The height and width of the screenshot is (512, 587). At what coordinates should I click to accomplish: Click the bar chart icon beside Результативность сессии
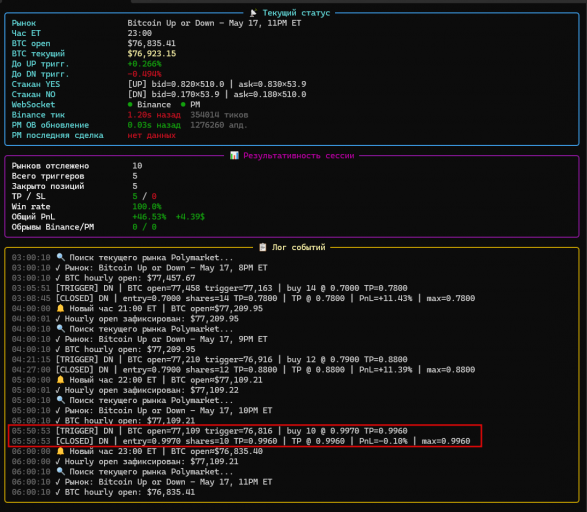click(234, 155)
